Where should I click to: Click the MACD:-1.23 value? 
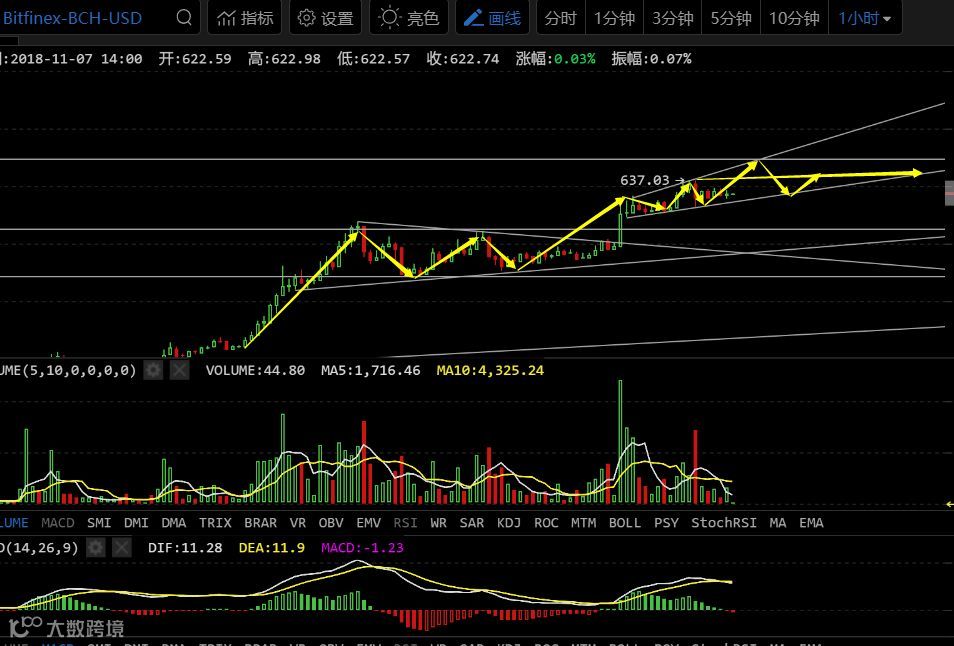(x=362, y=547)
